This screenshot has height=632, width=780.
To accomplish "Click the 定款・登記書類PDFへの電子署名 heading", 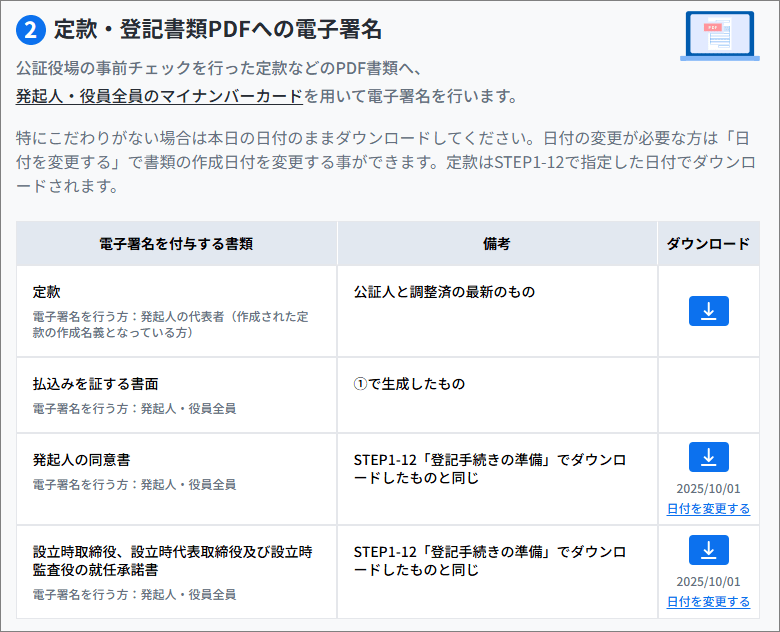I will point(218,30).
